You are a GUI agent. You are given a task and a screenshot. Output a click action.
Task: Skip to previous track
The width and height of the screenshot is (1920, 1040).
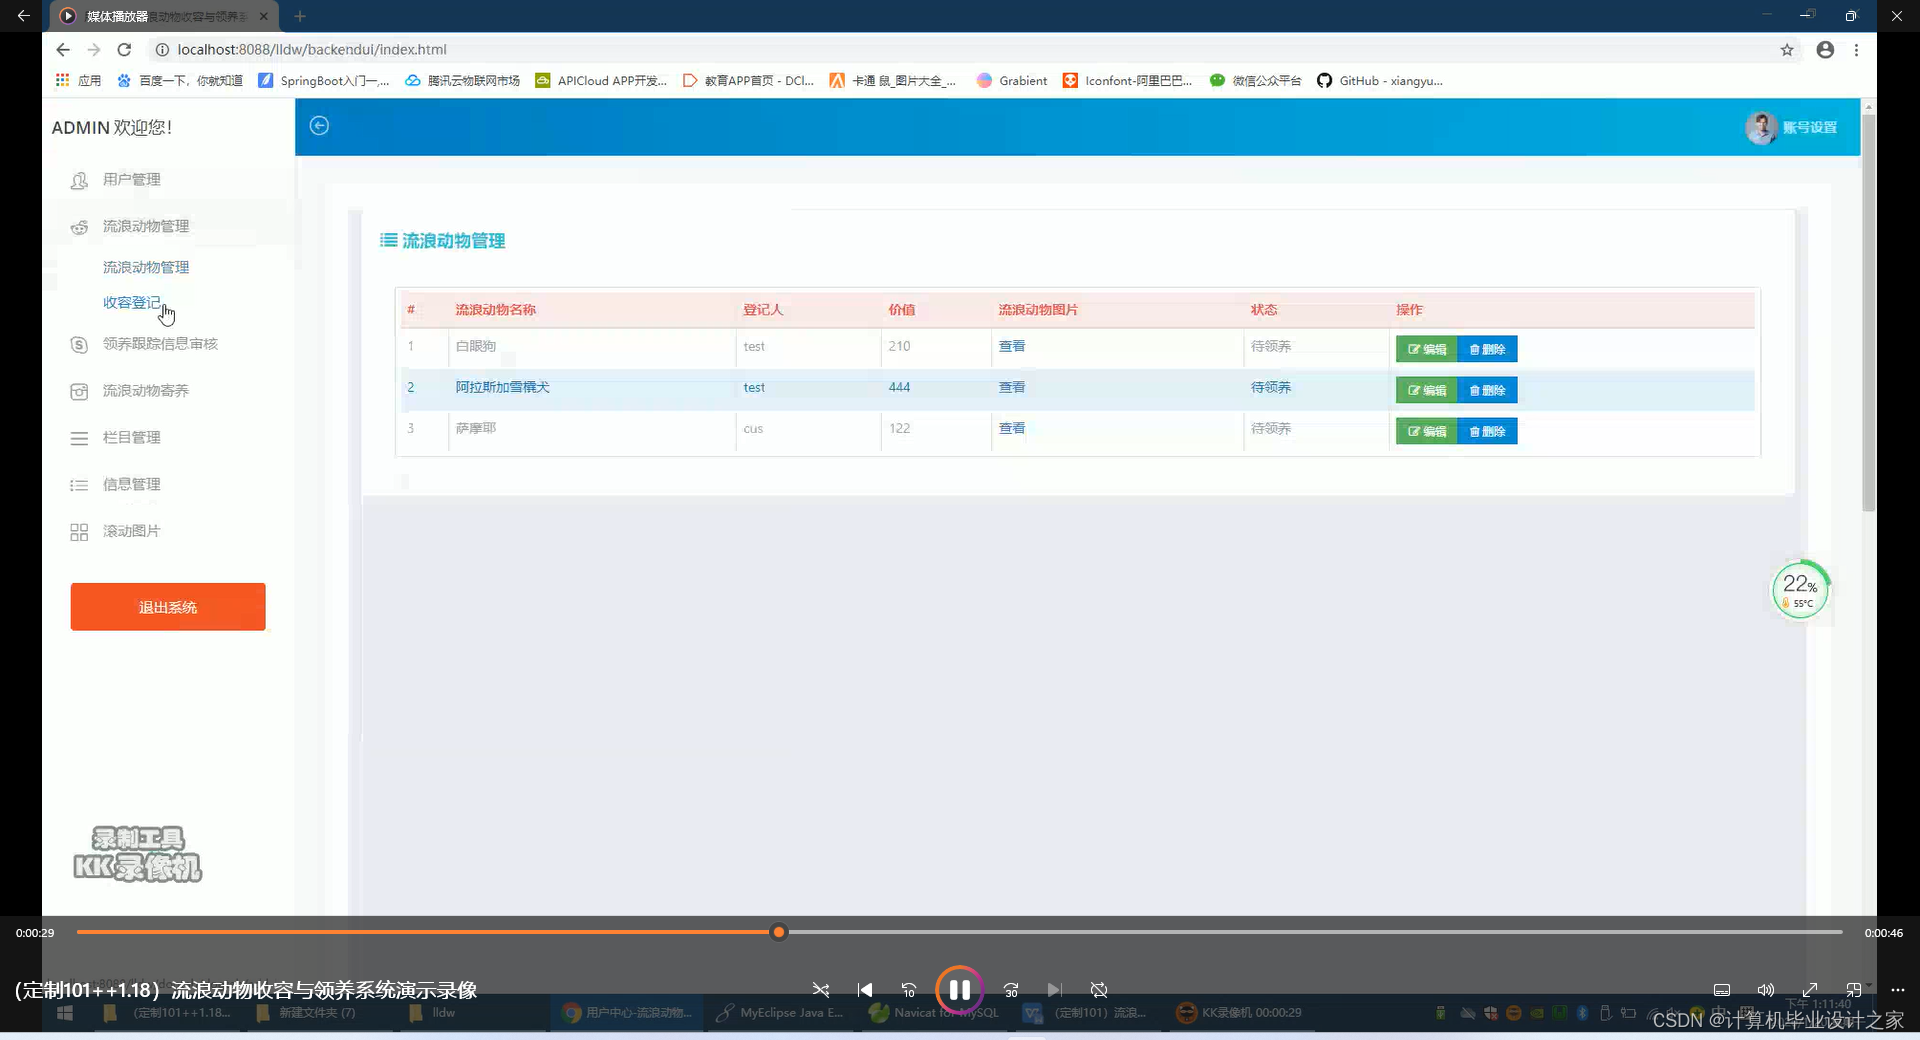tap(865, 990)
